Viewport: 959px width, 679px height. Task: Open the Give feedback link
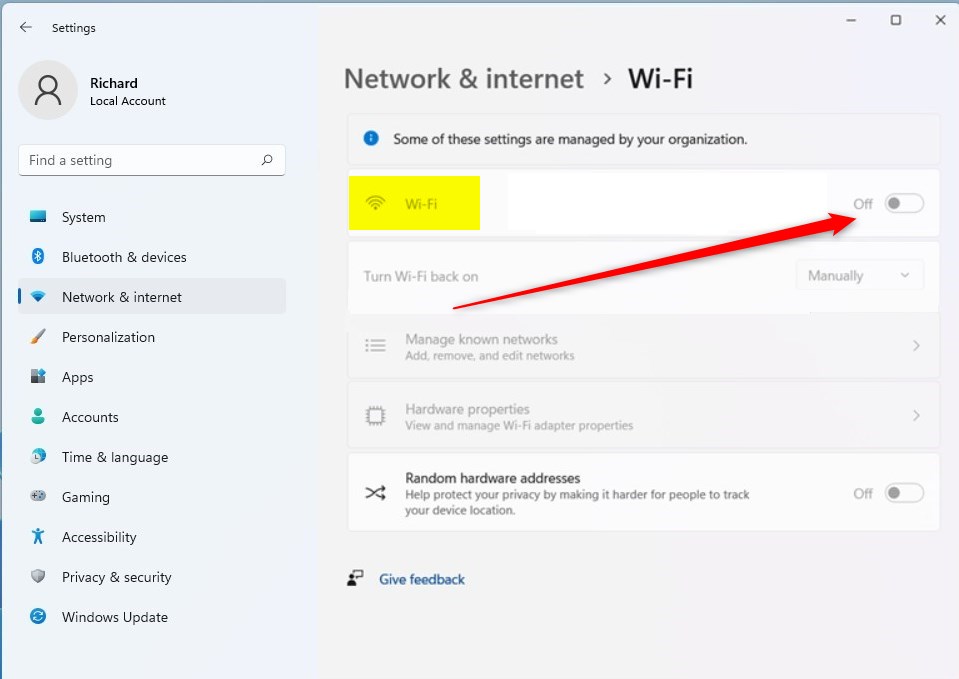421,579
